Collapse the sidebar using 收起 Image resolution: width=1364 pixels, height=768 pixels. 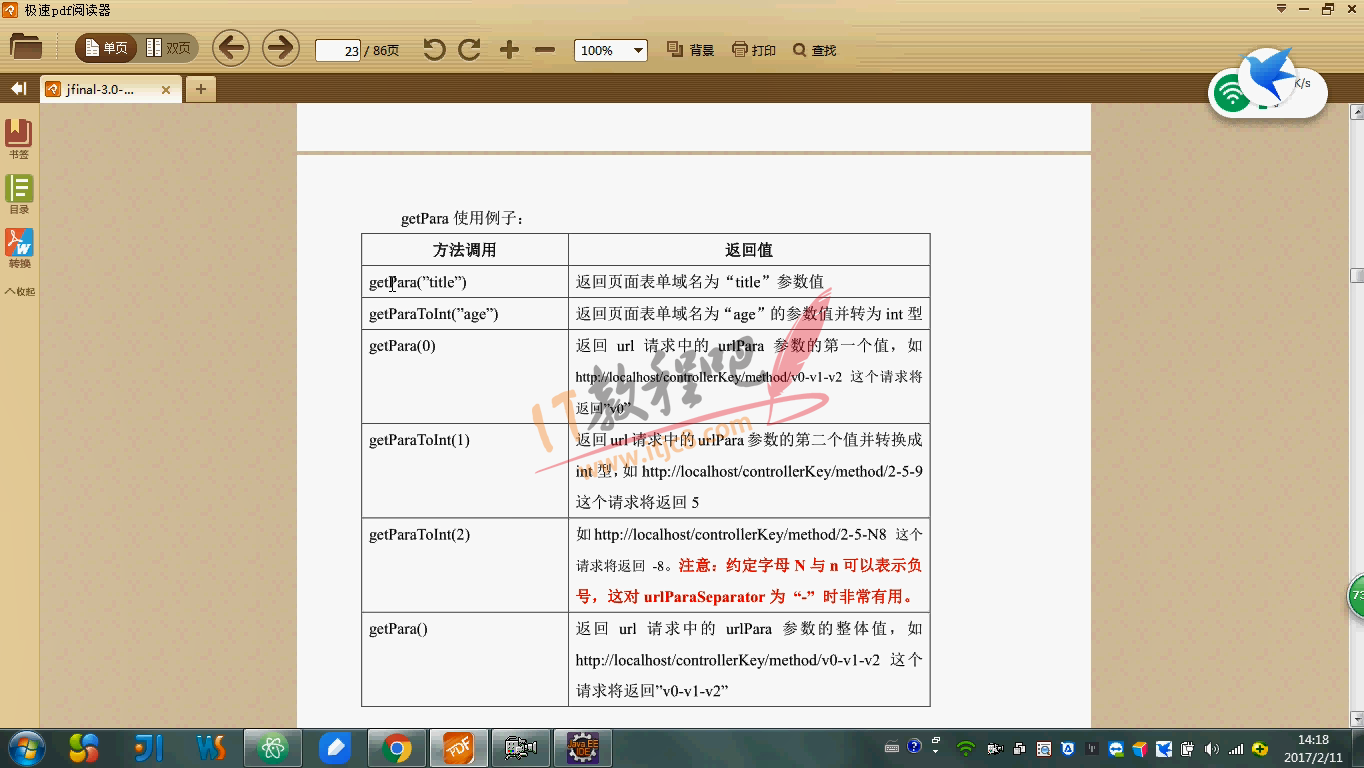[19, 292]
